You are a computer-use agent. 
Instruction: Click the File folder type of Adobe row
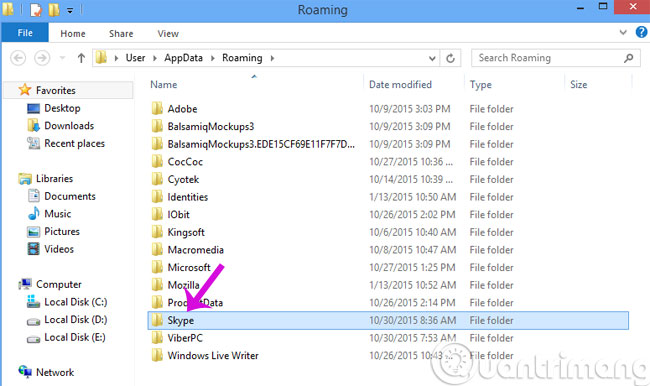(x=491, y=109)
